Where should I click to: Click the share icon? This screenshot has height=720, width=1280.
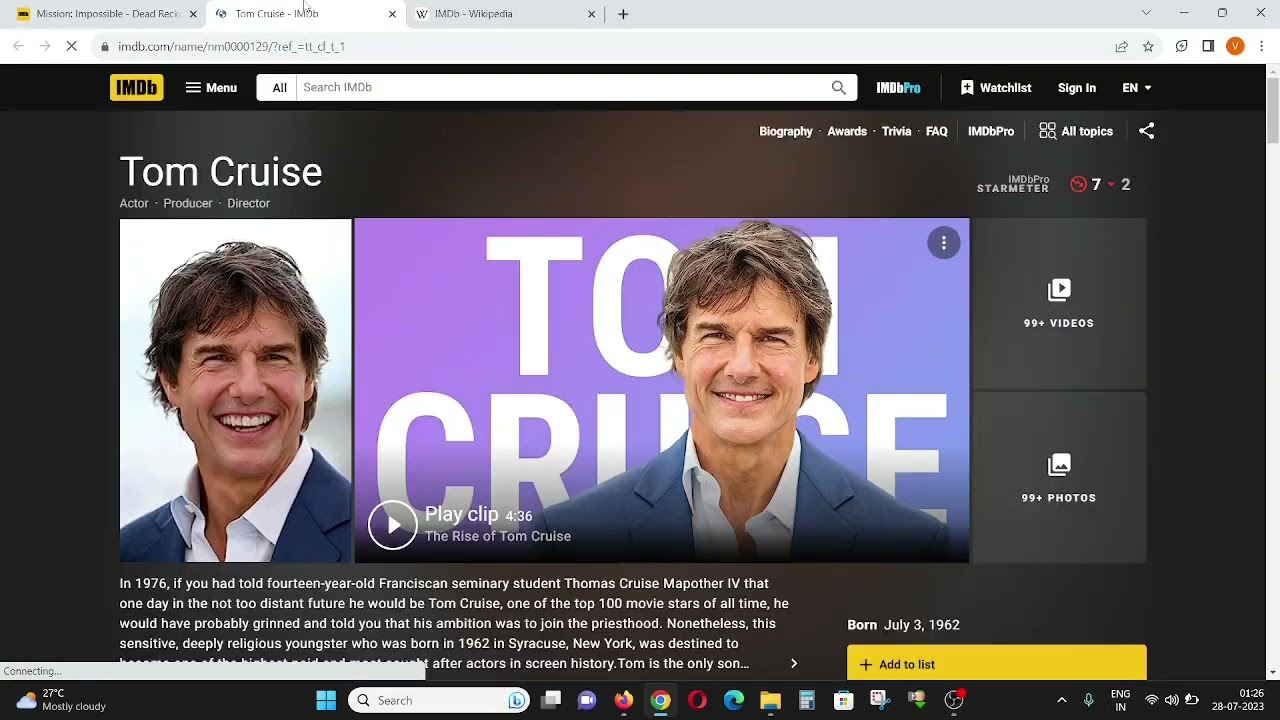pyautogui.click(x=1147, y=131)
